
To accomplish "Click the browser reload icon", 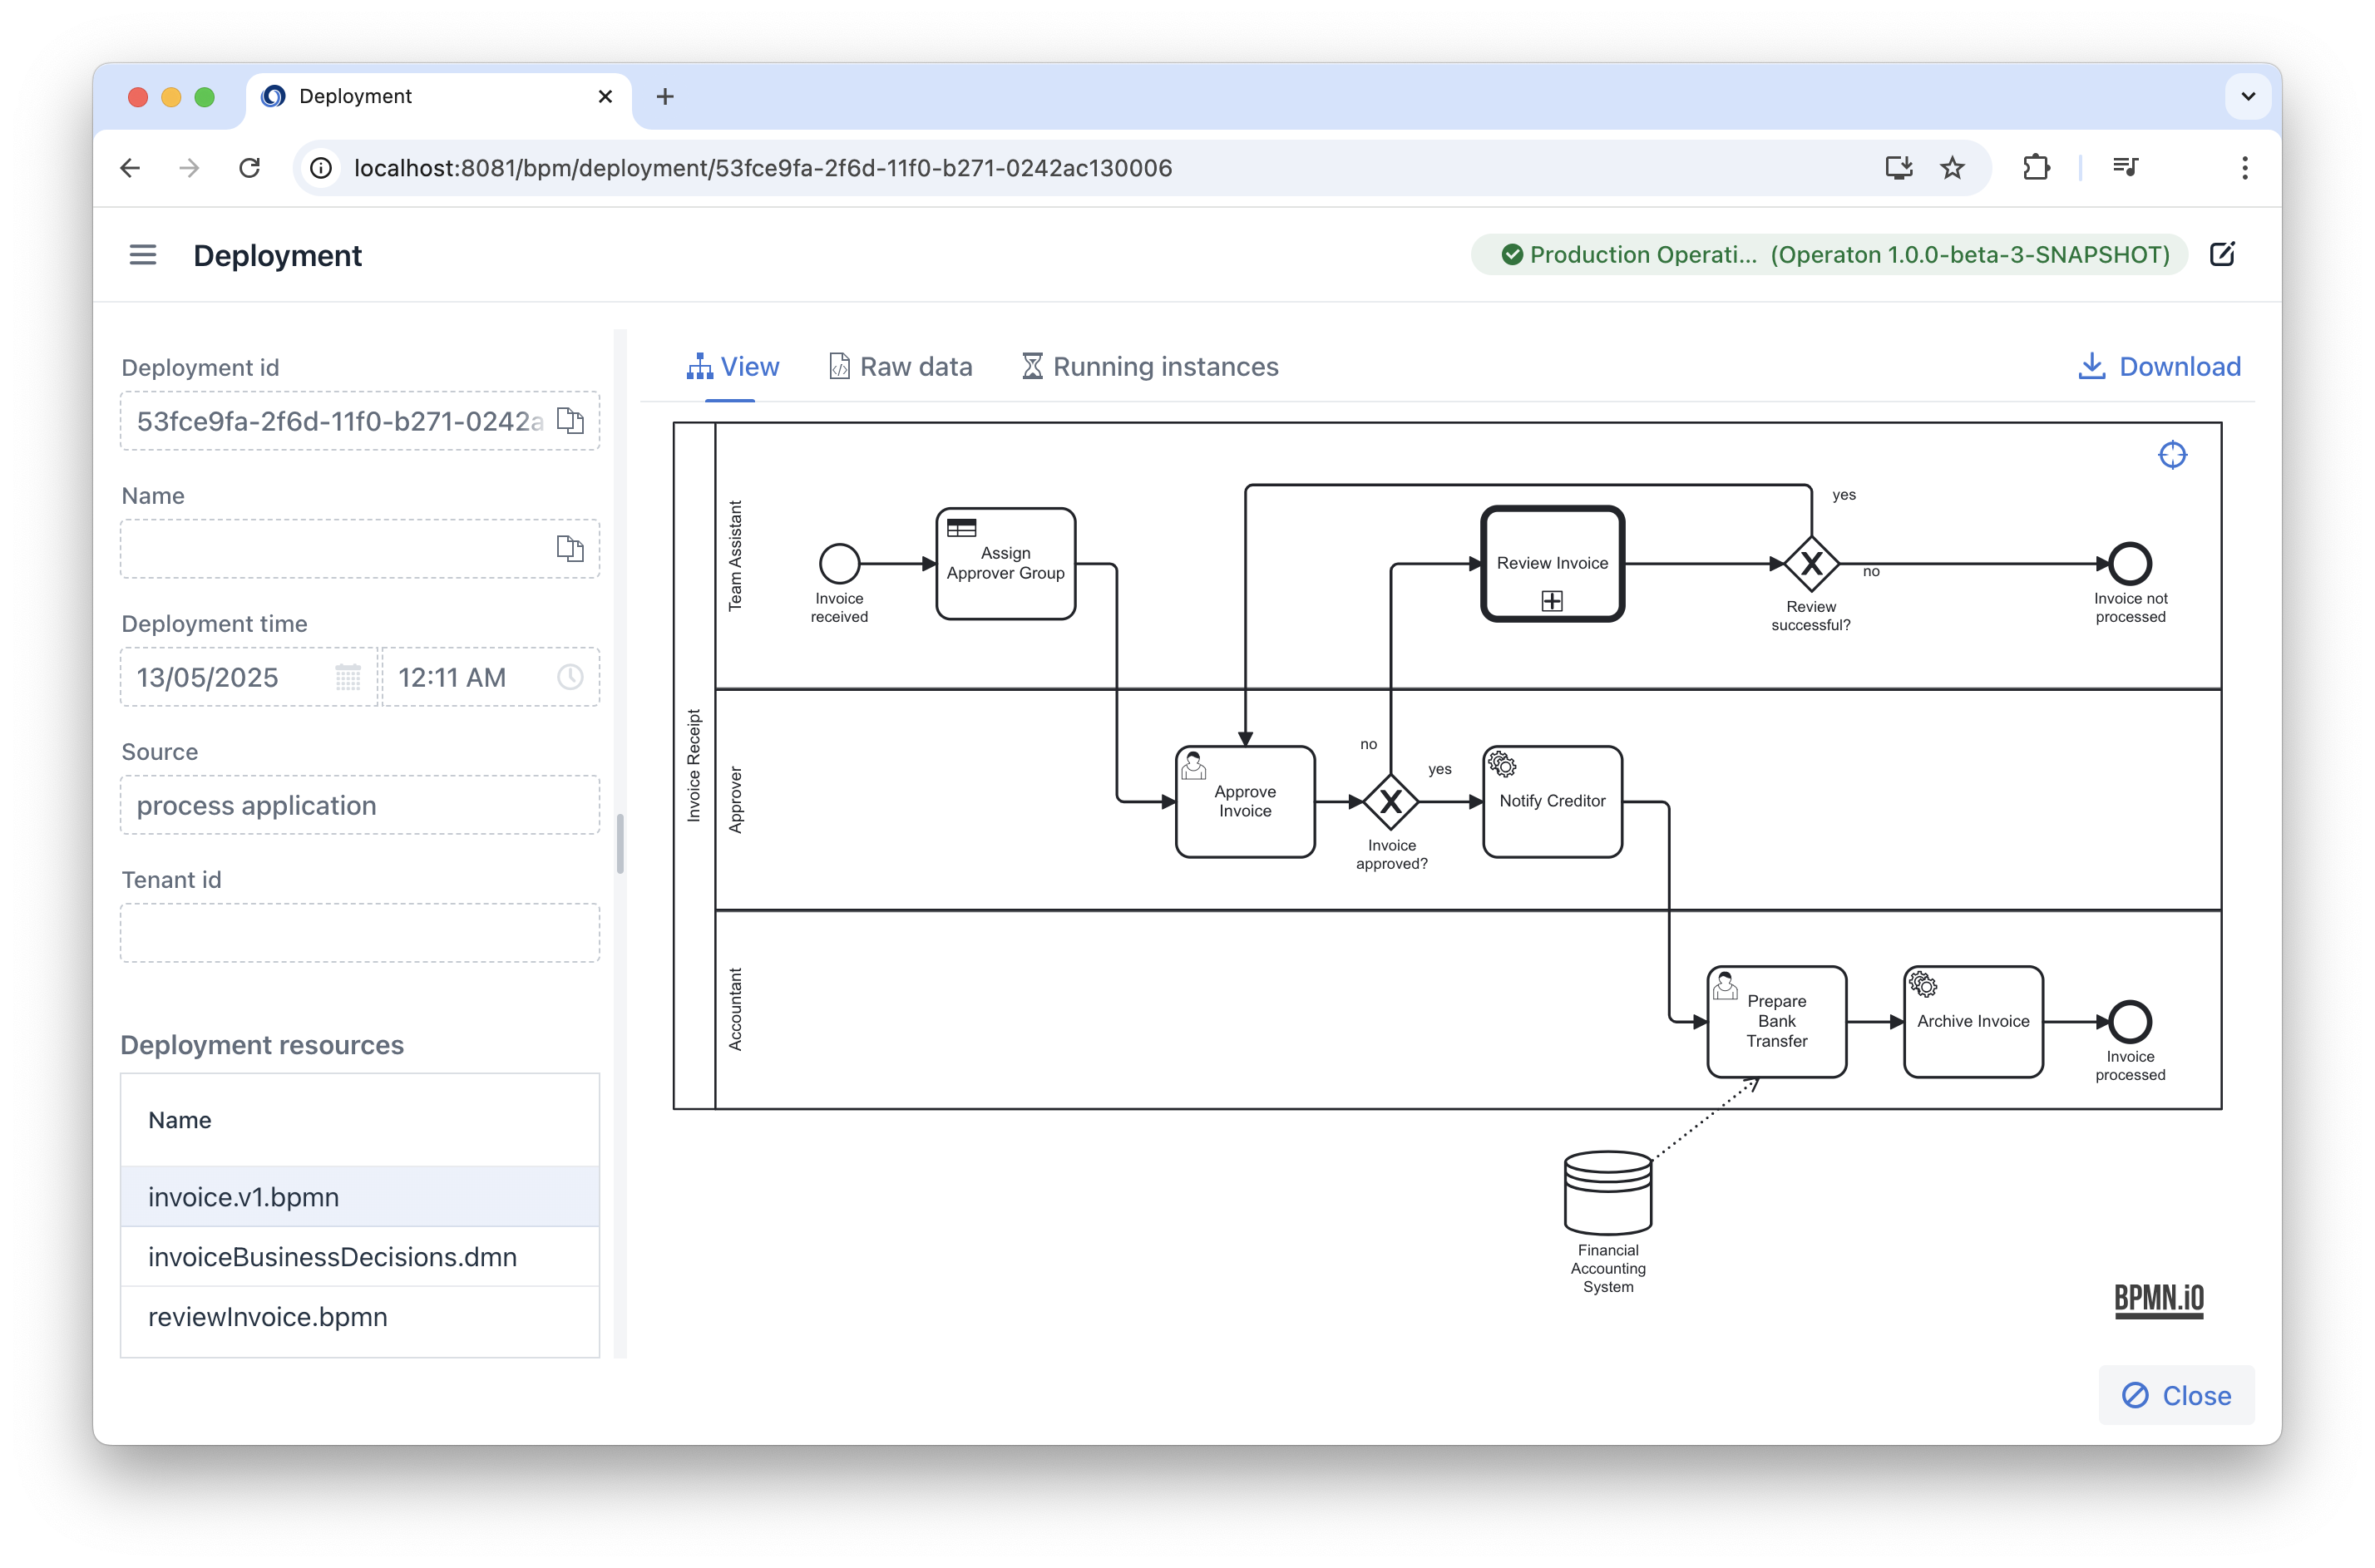I will (250, 168).
